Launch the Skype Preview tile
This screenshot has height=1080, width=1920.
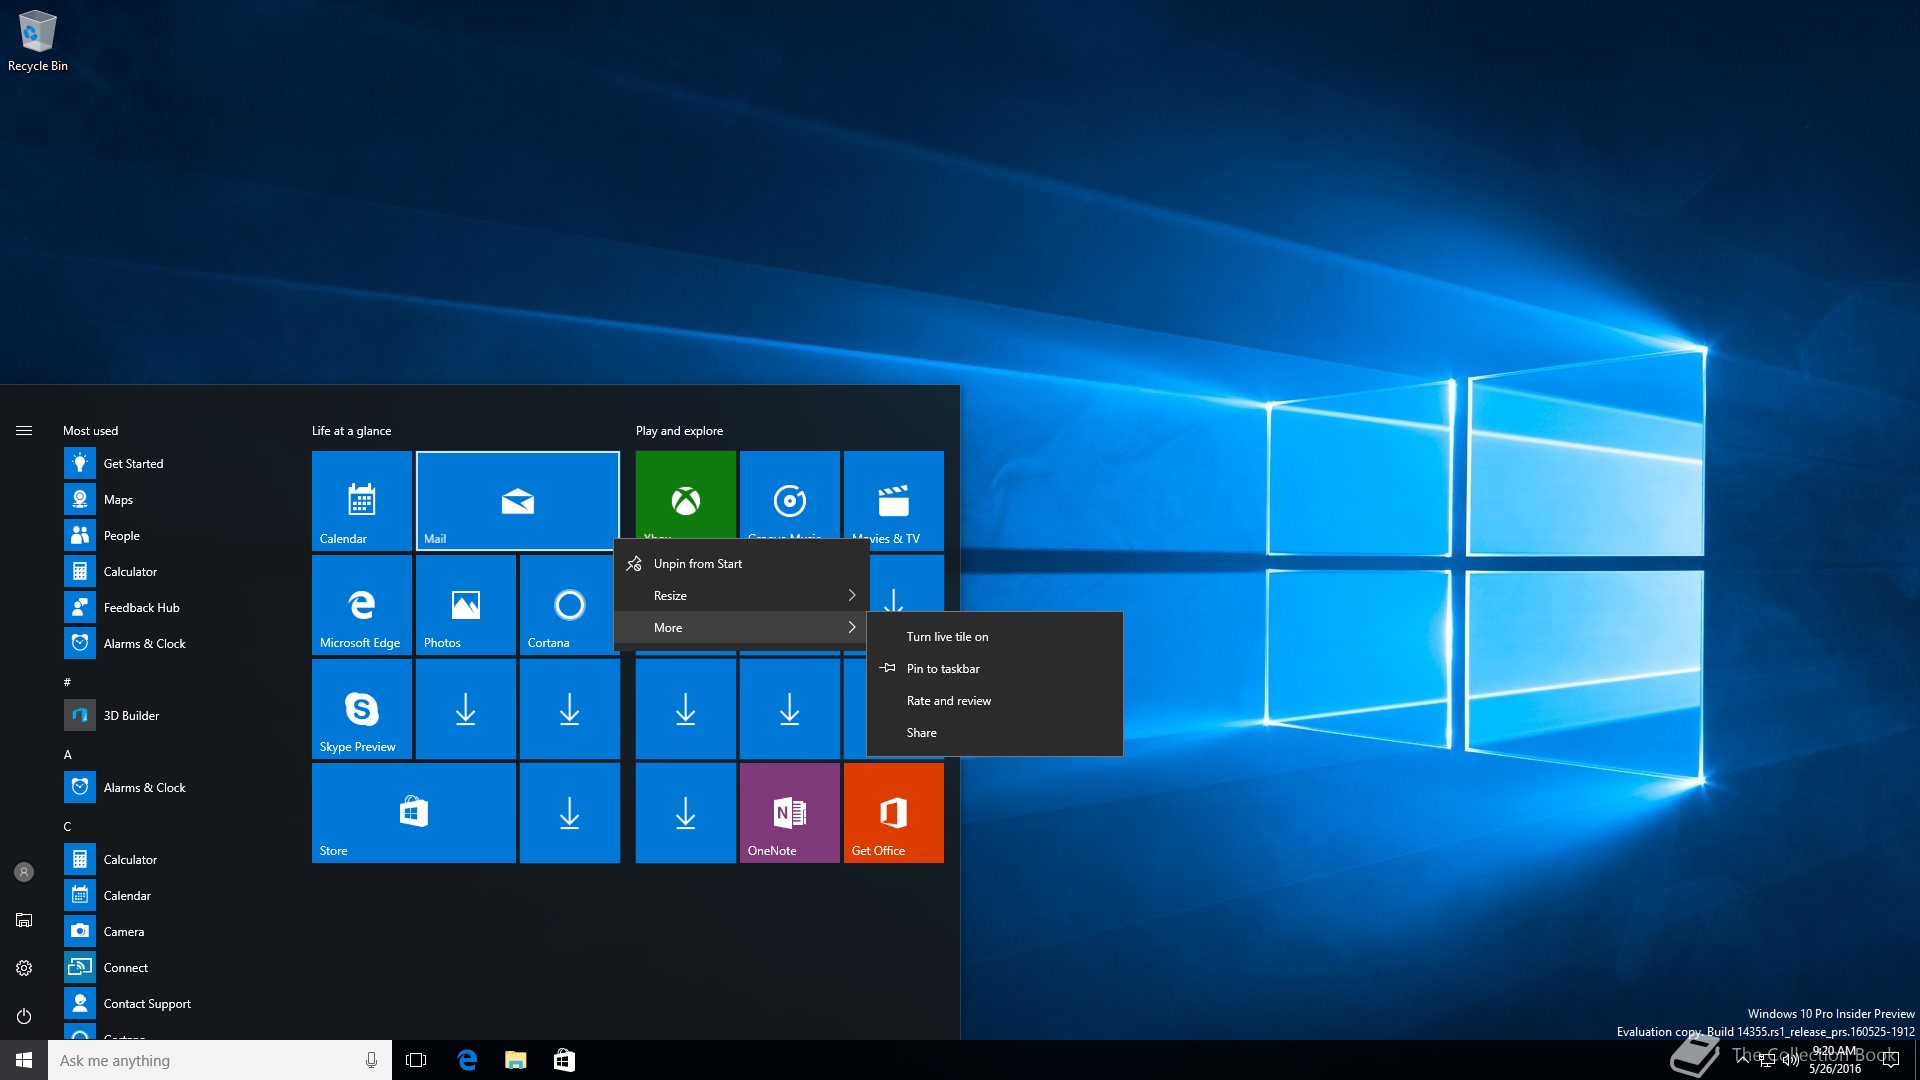[x=361, y=708]
